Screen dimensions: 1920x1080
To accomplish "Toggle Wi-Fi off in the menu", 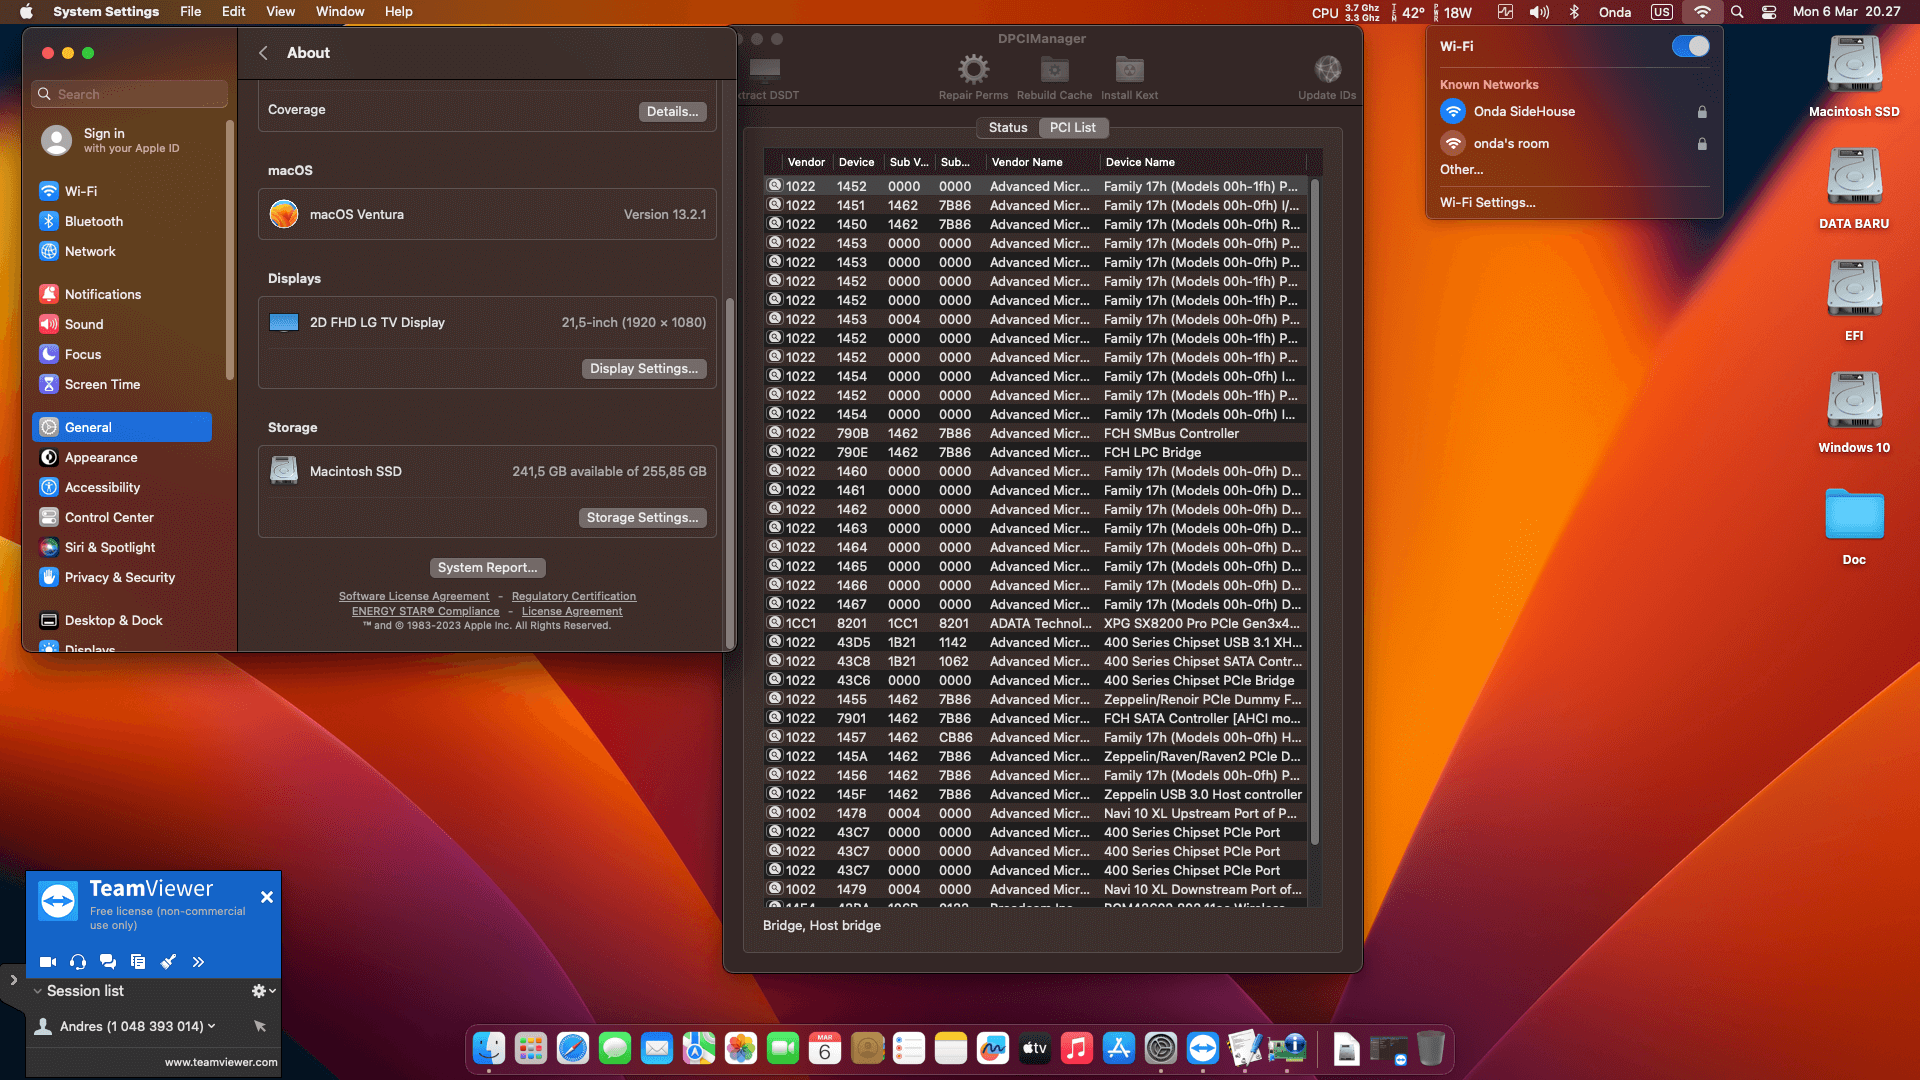I will pyautogui.click(x=1690, y=46).
